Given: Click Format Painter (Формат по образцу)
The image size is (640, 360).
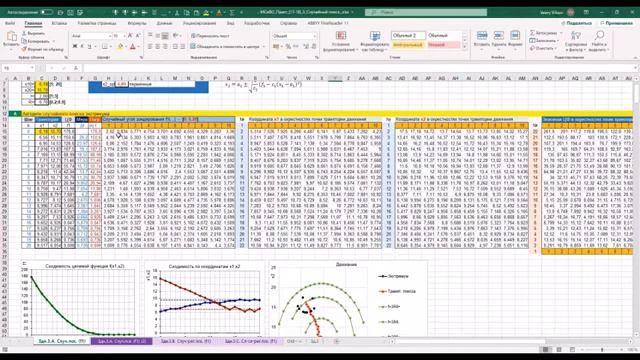Looking at the screenshot, I should (x=42, y=49).
